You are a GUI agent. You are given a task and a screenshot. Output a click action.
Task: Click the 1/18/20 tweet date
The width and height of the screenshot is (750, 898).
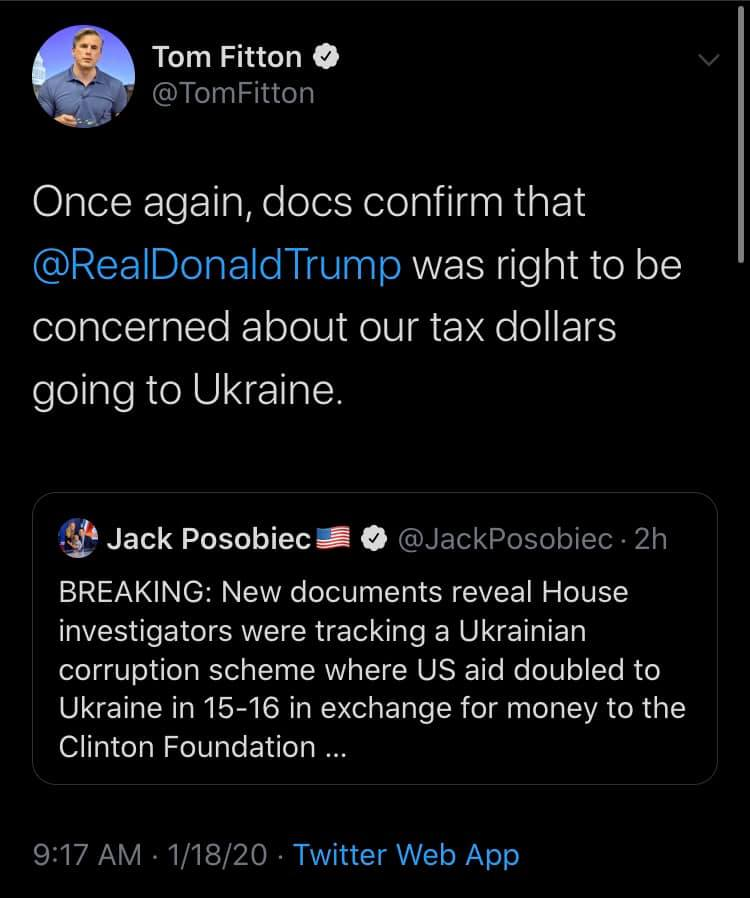point(219,855)
